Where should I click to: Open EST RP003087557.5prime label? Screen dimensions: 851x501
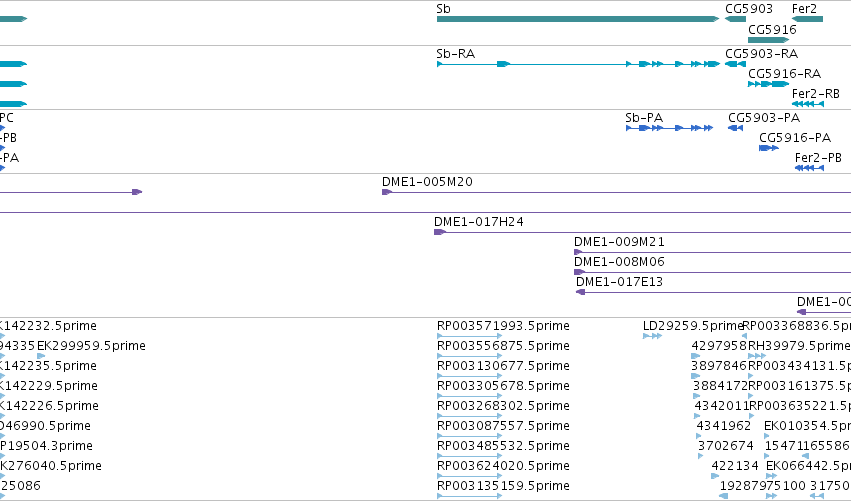[x=503, y=426]
